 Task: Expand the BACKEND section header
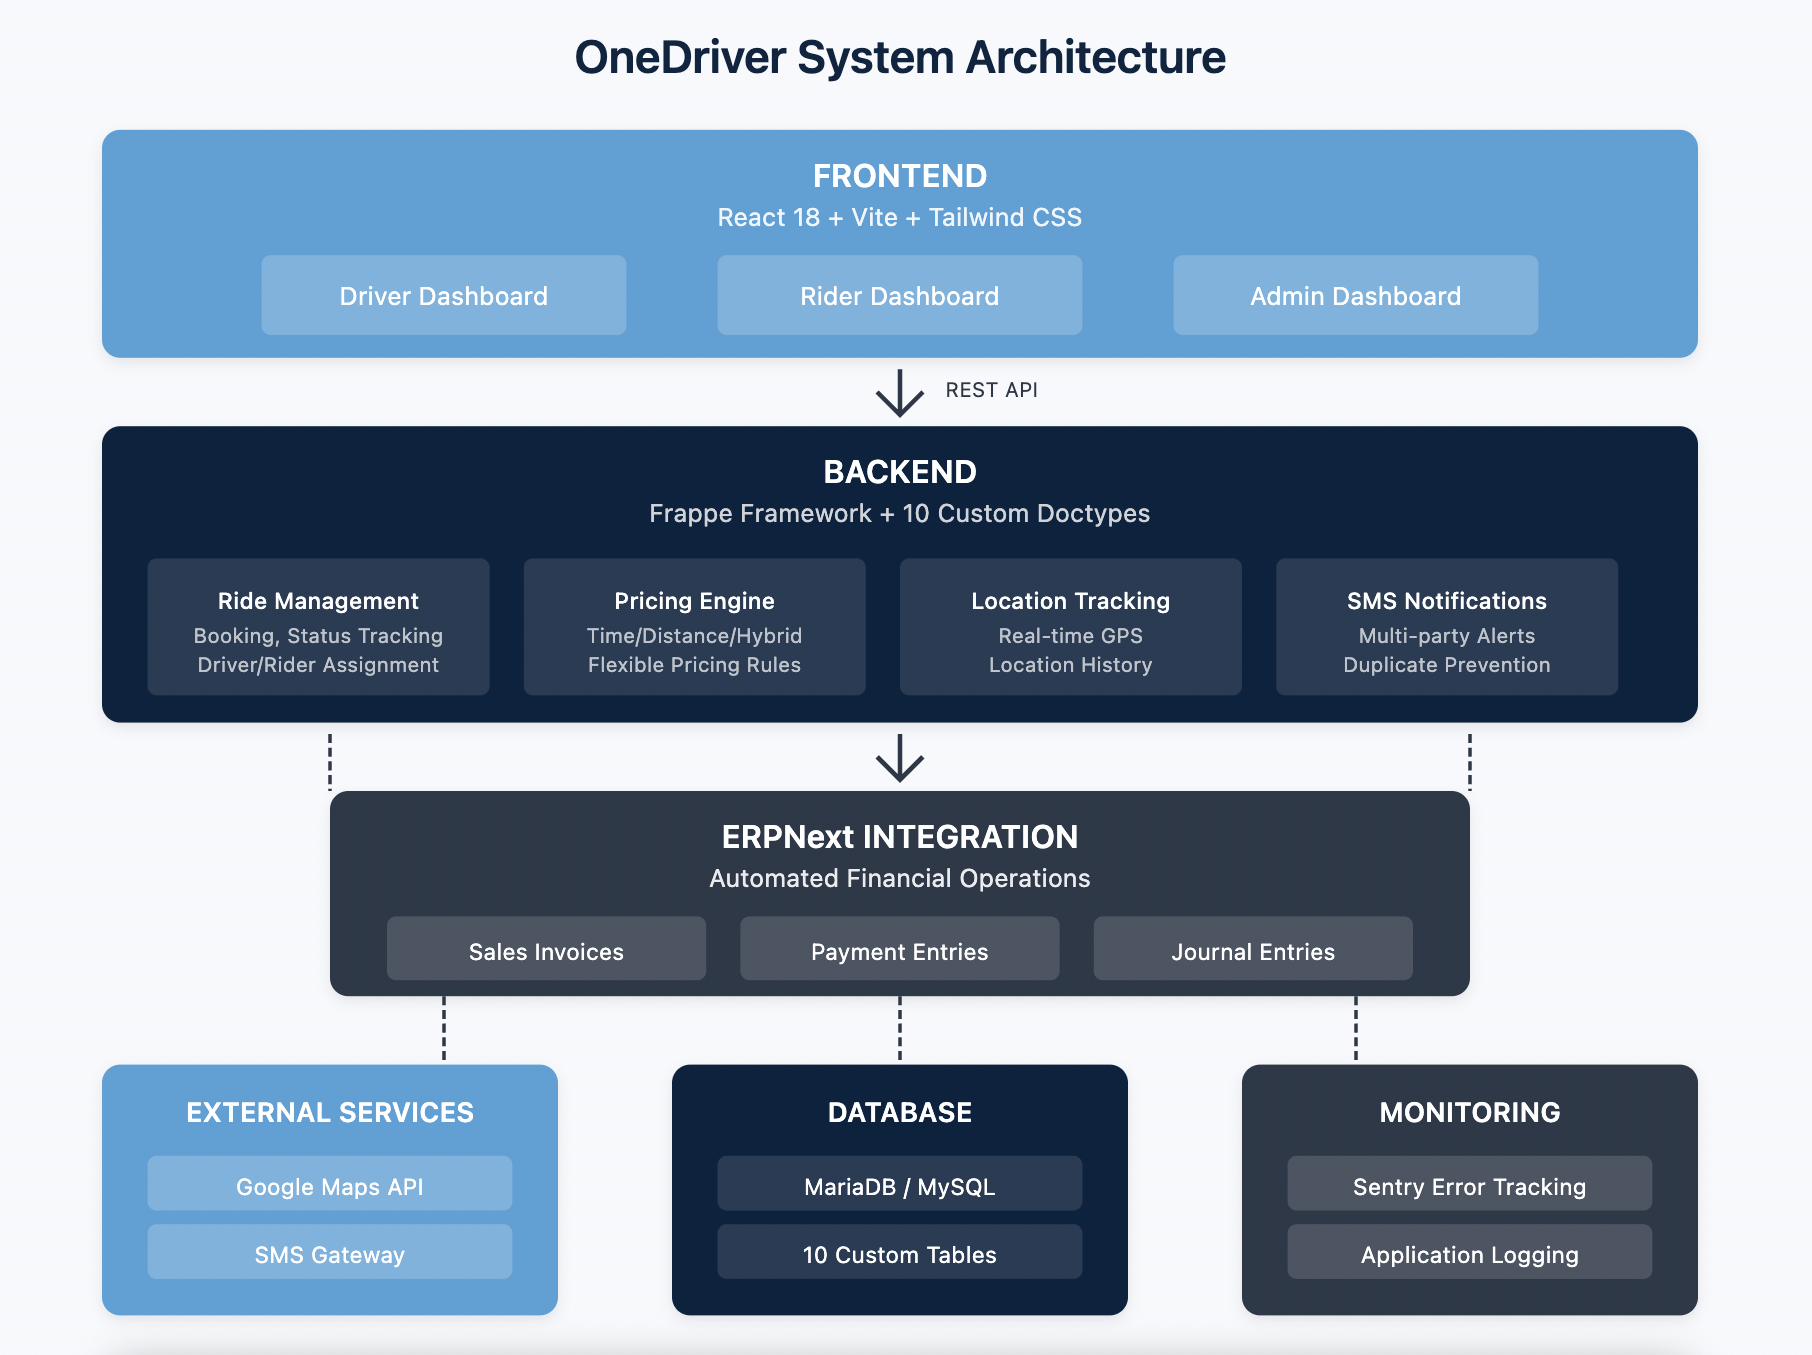(x=899, y=472)
